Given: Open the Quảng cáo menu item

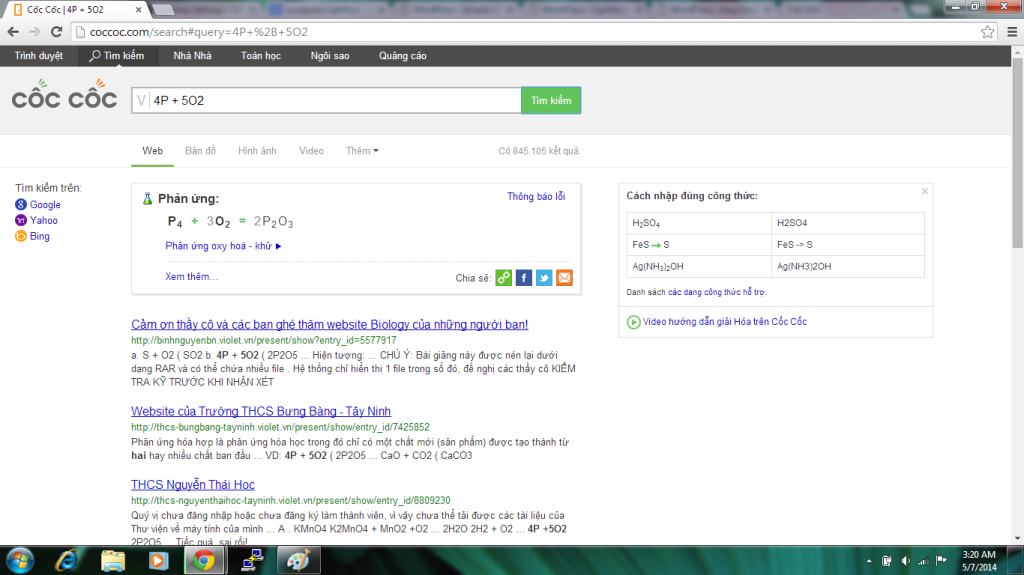Looking at the screenshot, I should (402, 56).
